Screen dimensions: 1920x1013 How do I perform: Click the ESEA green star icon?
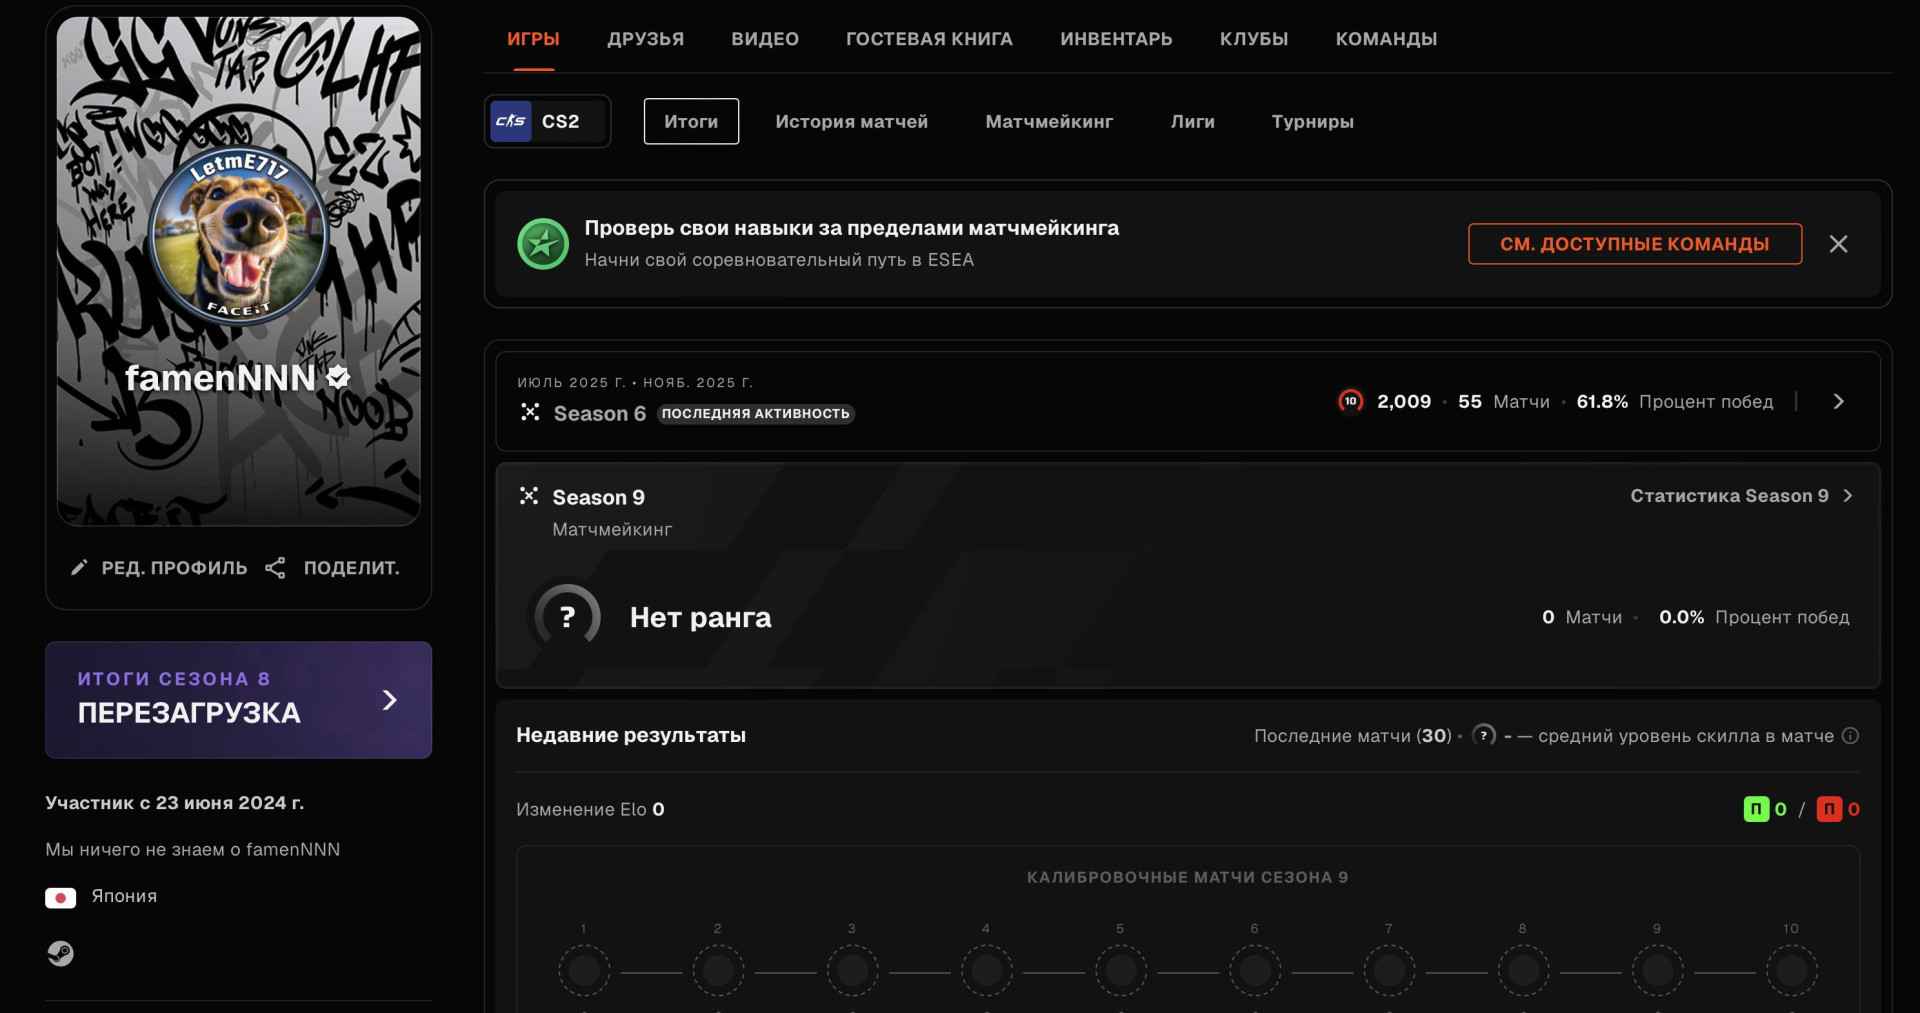click(543, 244)
